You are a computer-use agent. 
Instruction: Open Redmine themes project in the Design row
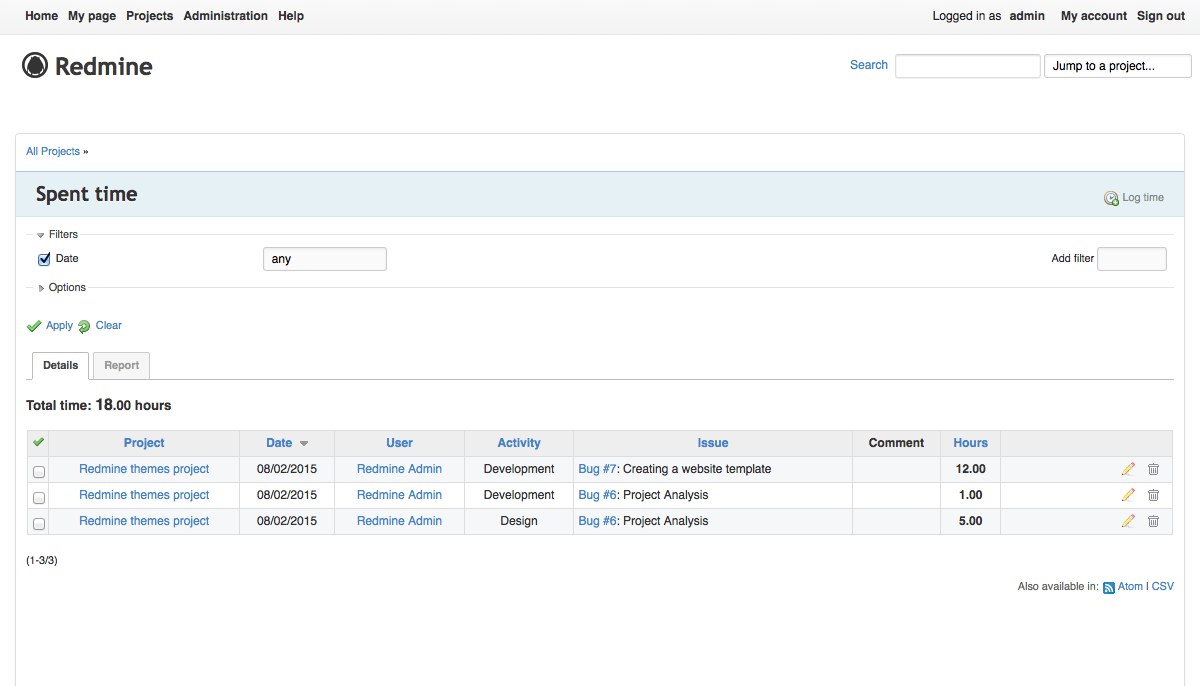tap(144, 521)
